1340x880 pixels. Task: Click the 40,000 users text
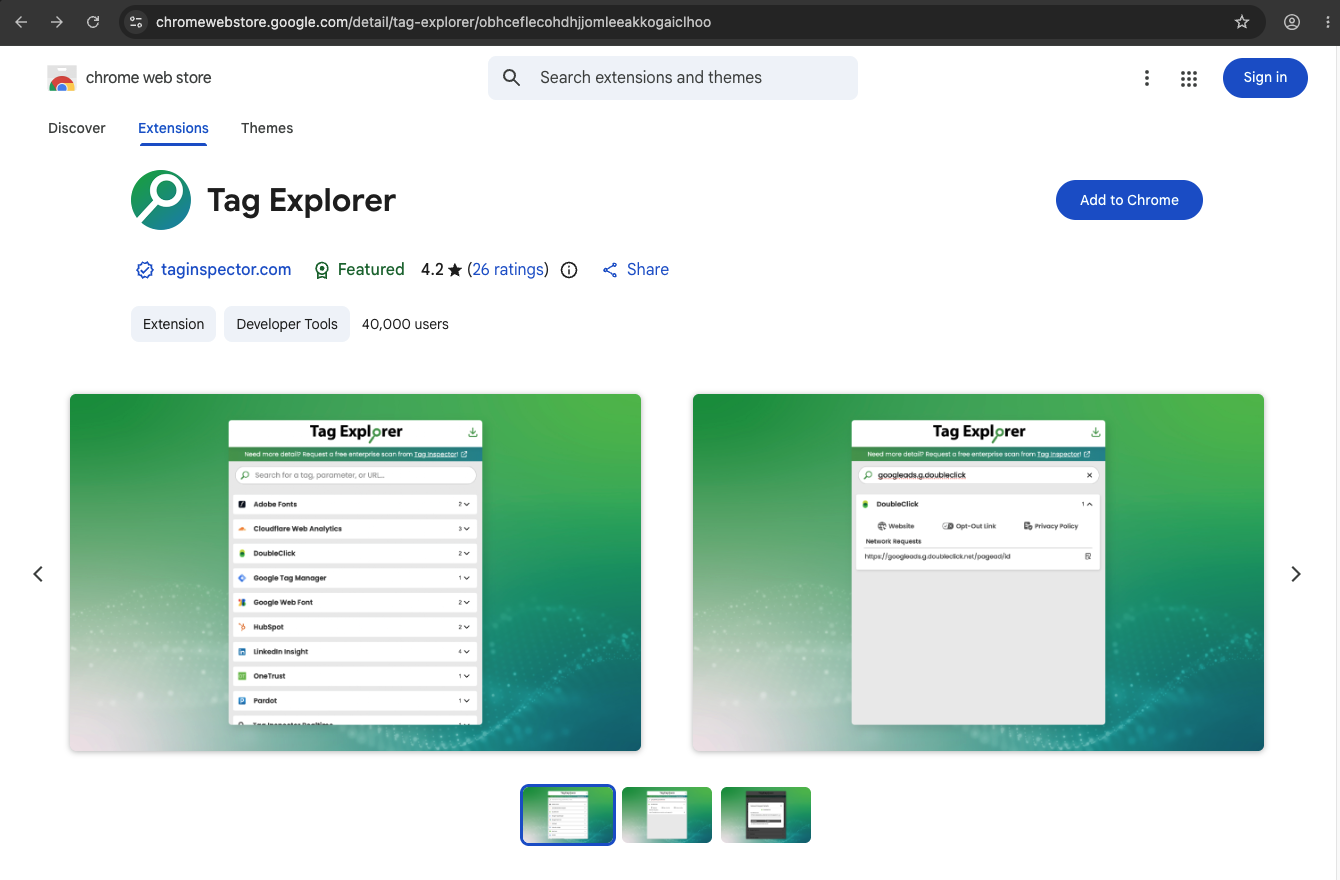(405, 324)
